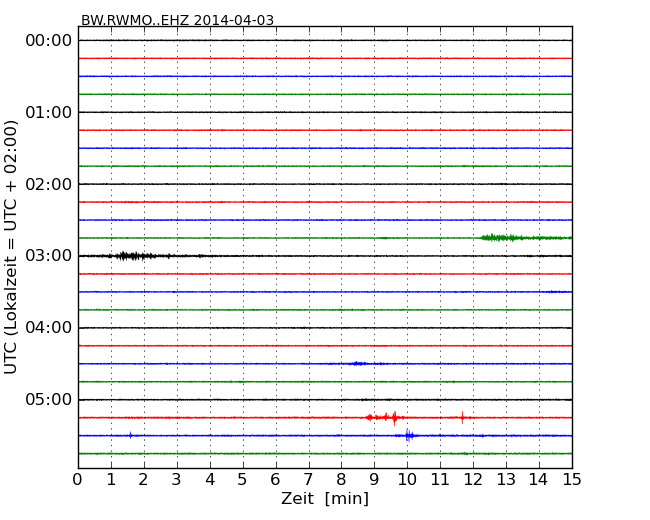Click the plot title BW.RWMO..EHZ 2014-04-03
The height and width of the screenshot is (520, 650).
[177, 20]
